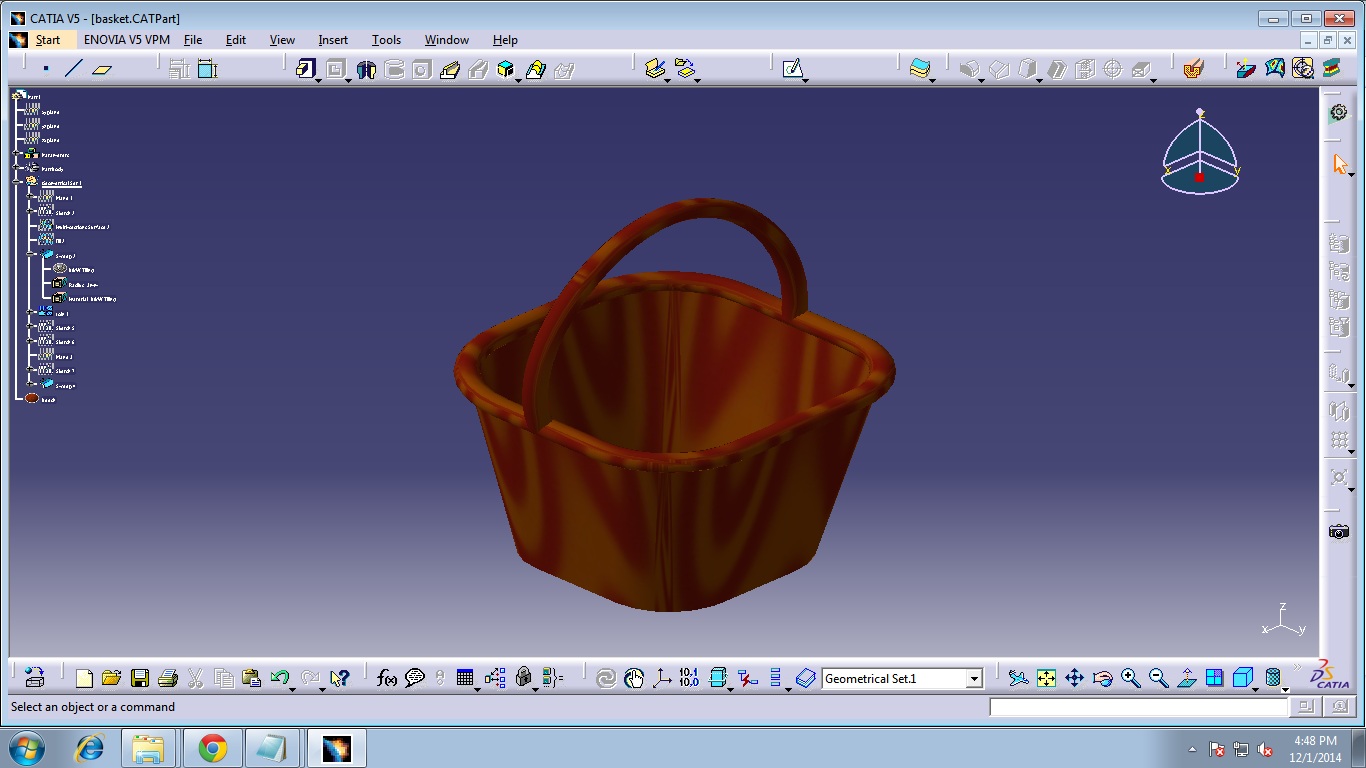The height and width of the screenshot is (768, 1366).
Task: Select the Line tool
Action: coord(74,69)
